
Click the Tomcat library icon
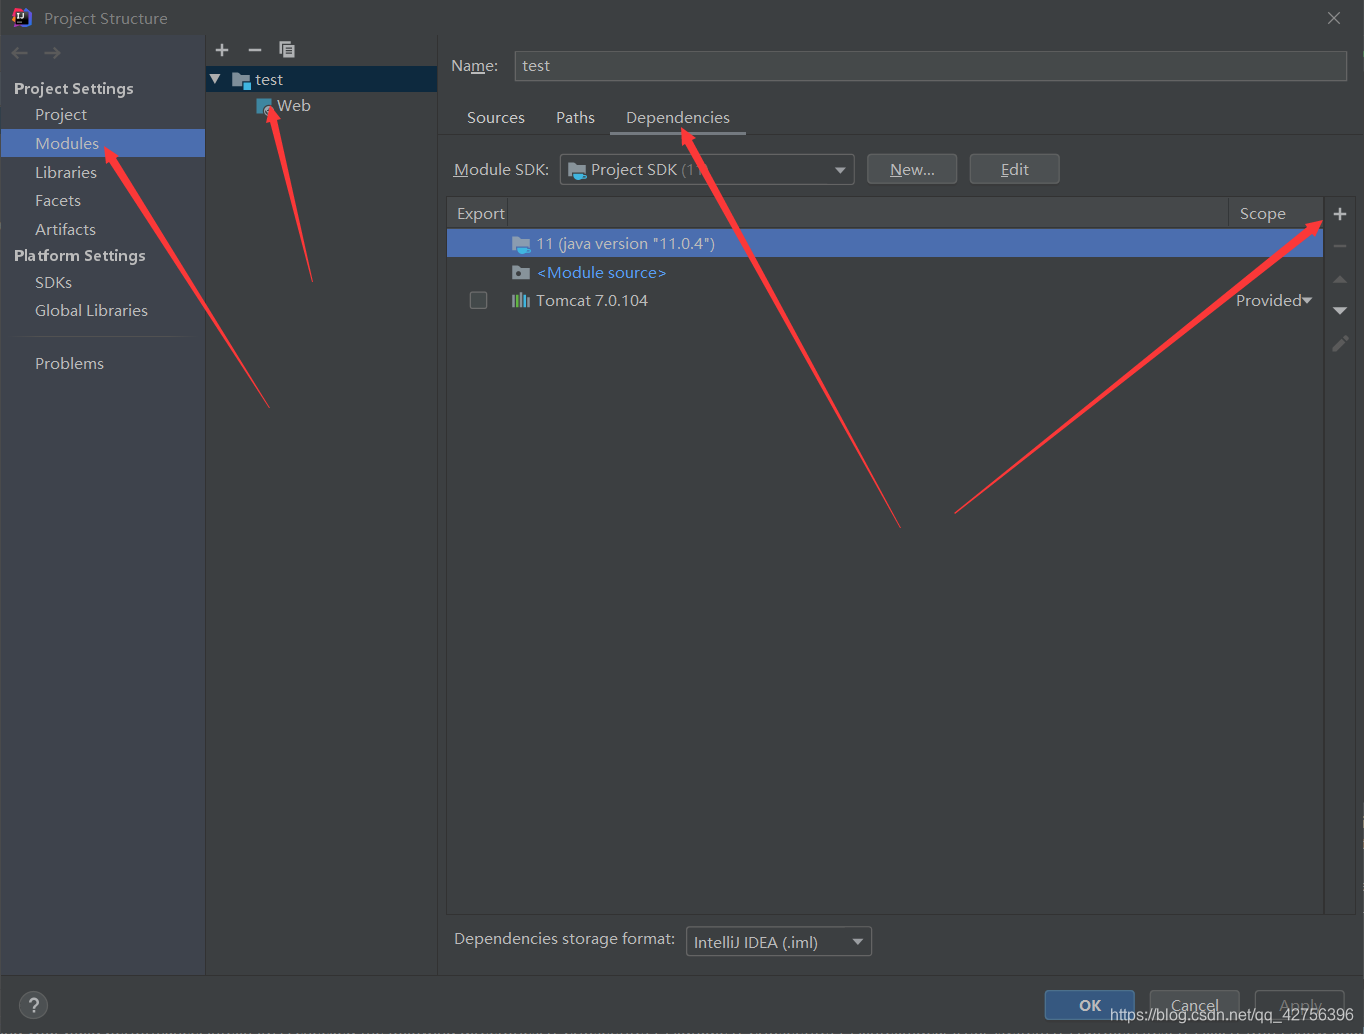tap(521, 301)
